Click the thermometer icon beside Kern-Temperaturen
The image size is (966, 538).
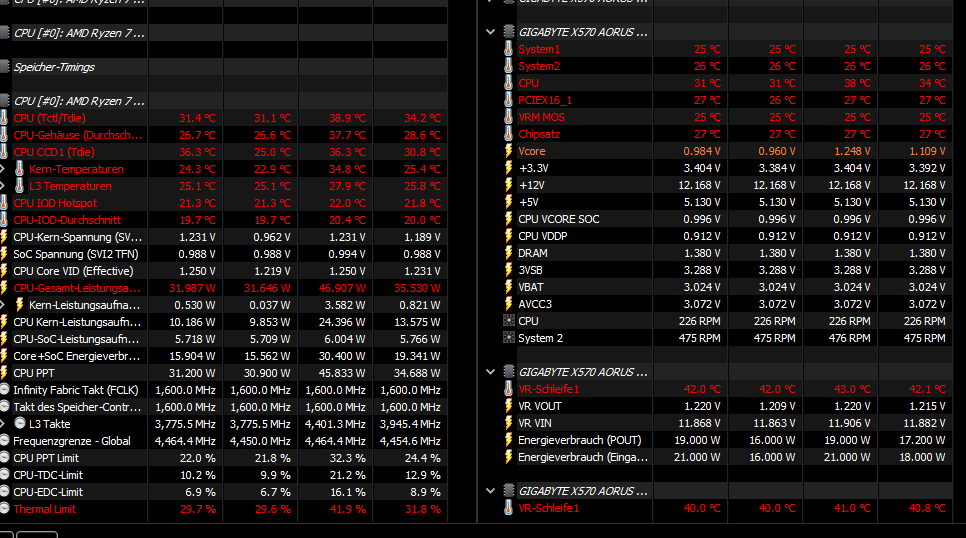click(x=19, y=169)
